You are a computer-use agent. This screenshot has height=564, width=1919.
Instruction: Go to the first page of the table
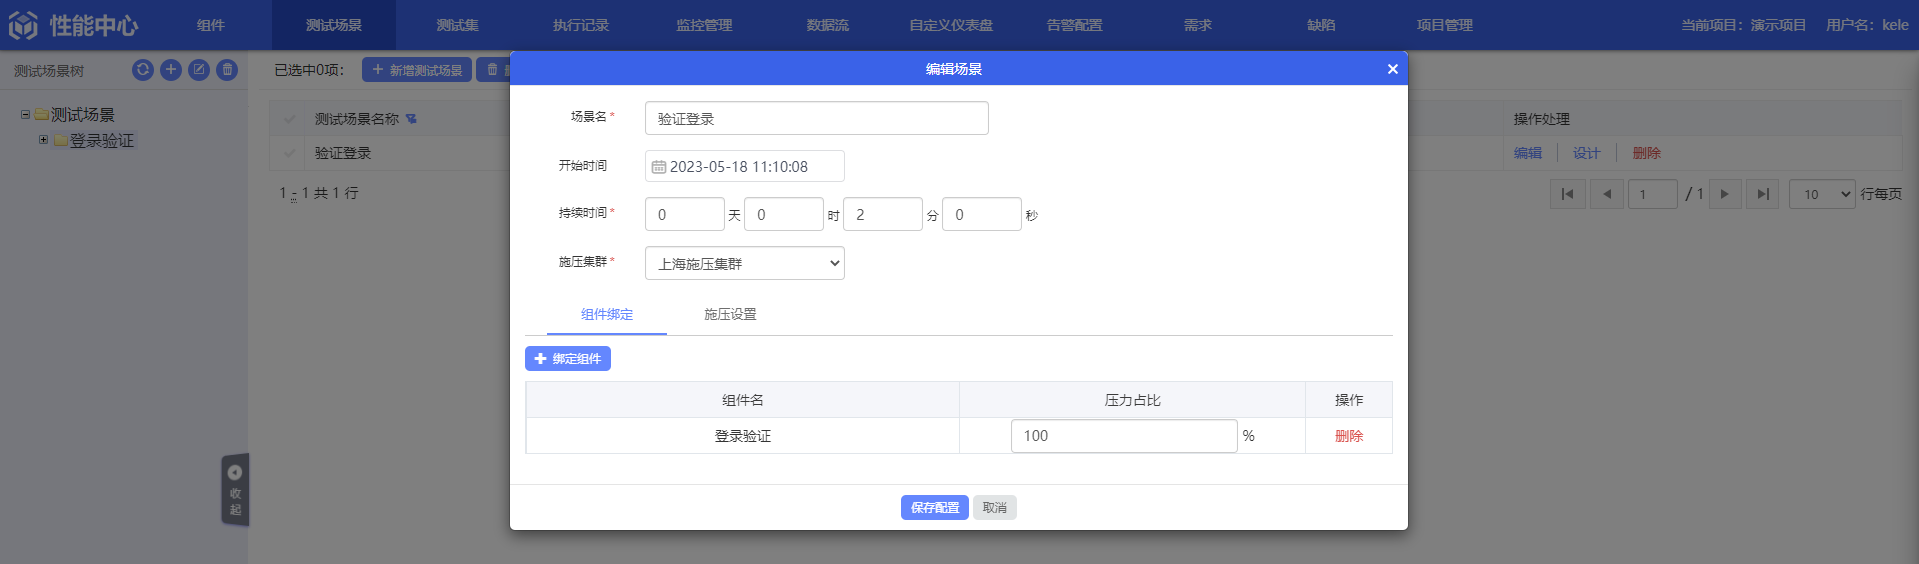(1567, 194)
